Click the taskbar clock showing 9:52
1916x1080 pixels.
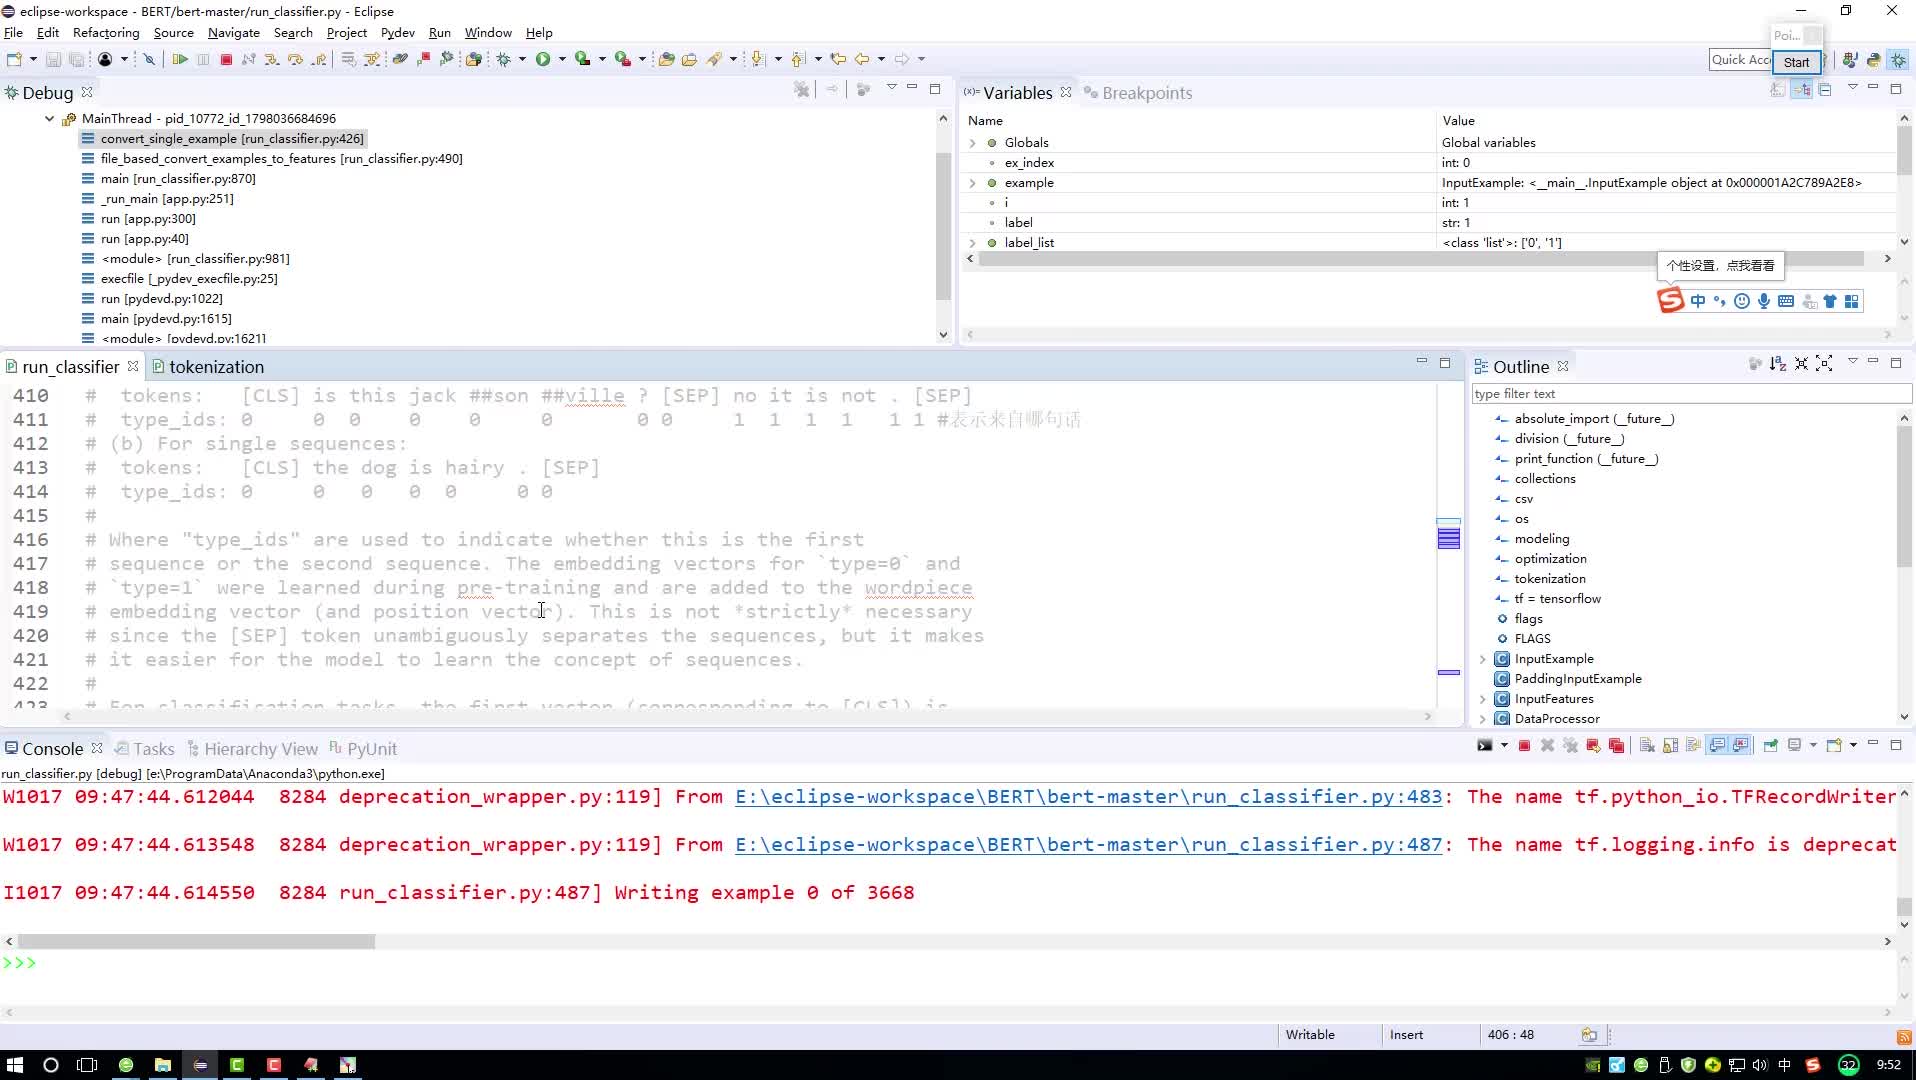point(1888,1065)
